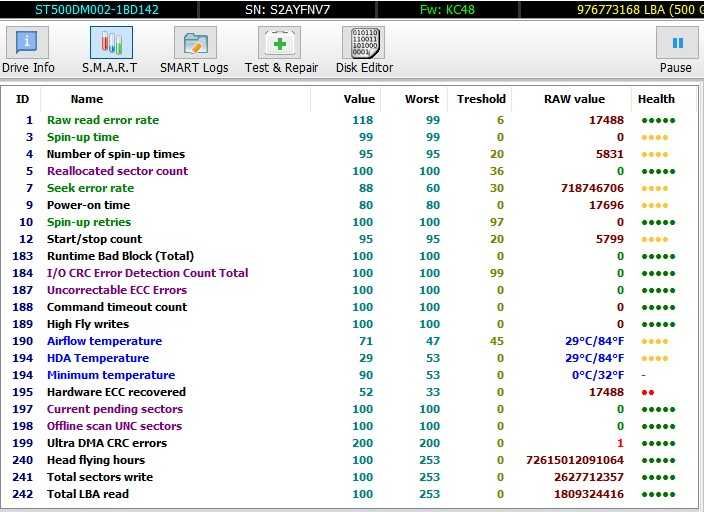Image resolution: width=704 pixels, height=512 pixels.
Task: Select Reallocated sector count row
Action: (349, 171)
